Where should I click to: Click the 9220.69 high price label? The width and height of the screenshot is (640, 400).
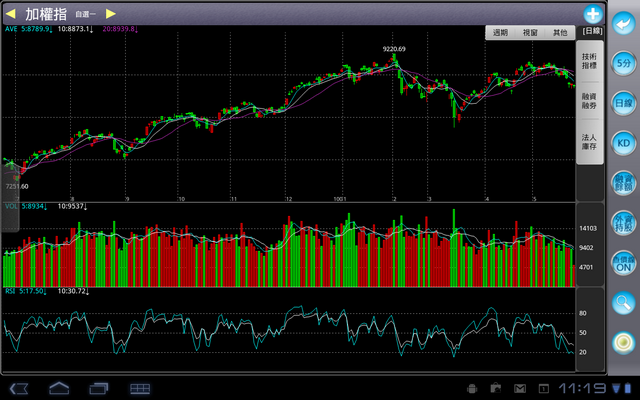pyautogui.click(x=394, y=49)
